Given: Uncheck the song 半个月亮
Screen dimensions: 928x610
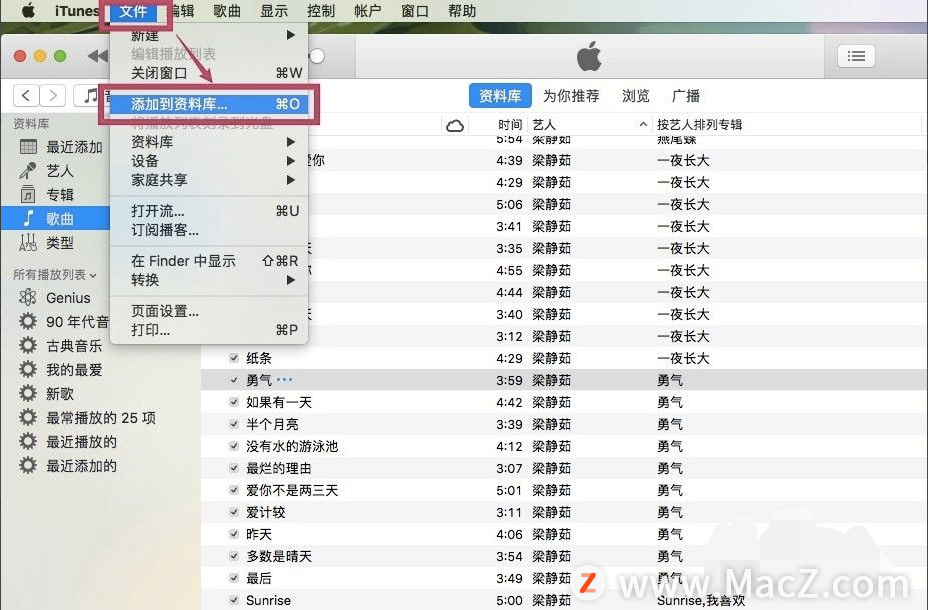Looking at the screenshot, I should [234, 424].
